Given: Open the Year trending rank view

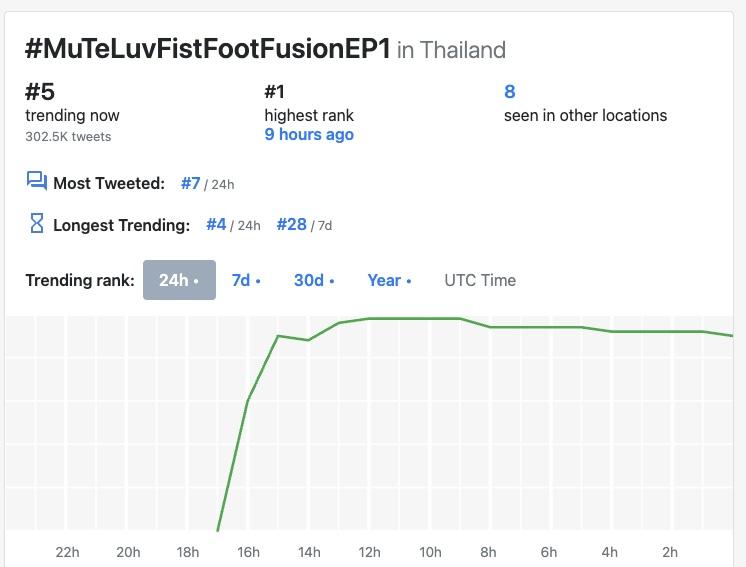Looking at the screenshot, I should click(x=389, y=280).
